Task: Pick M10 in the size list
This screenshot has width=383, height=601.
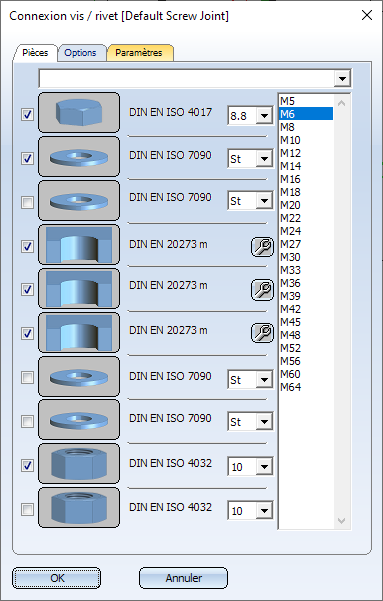Action: [306, 140]
